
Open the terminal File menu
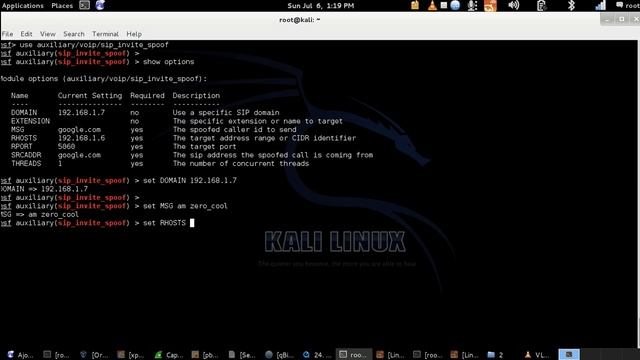[x=7, y=34]
